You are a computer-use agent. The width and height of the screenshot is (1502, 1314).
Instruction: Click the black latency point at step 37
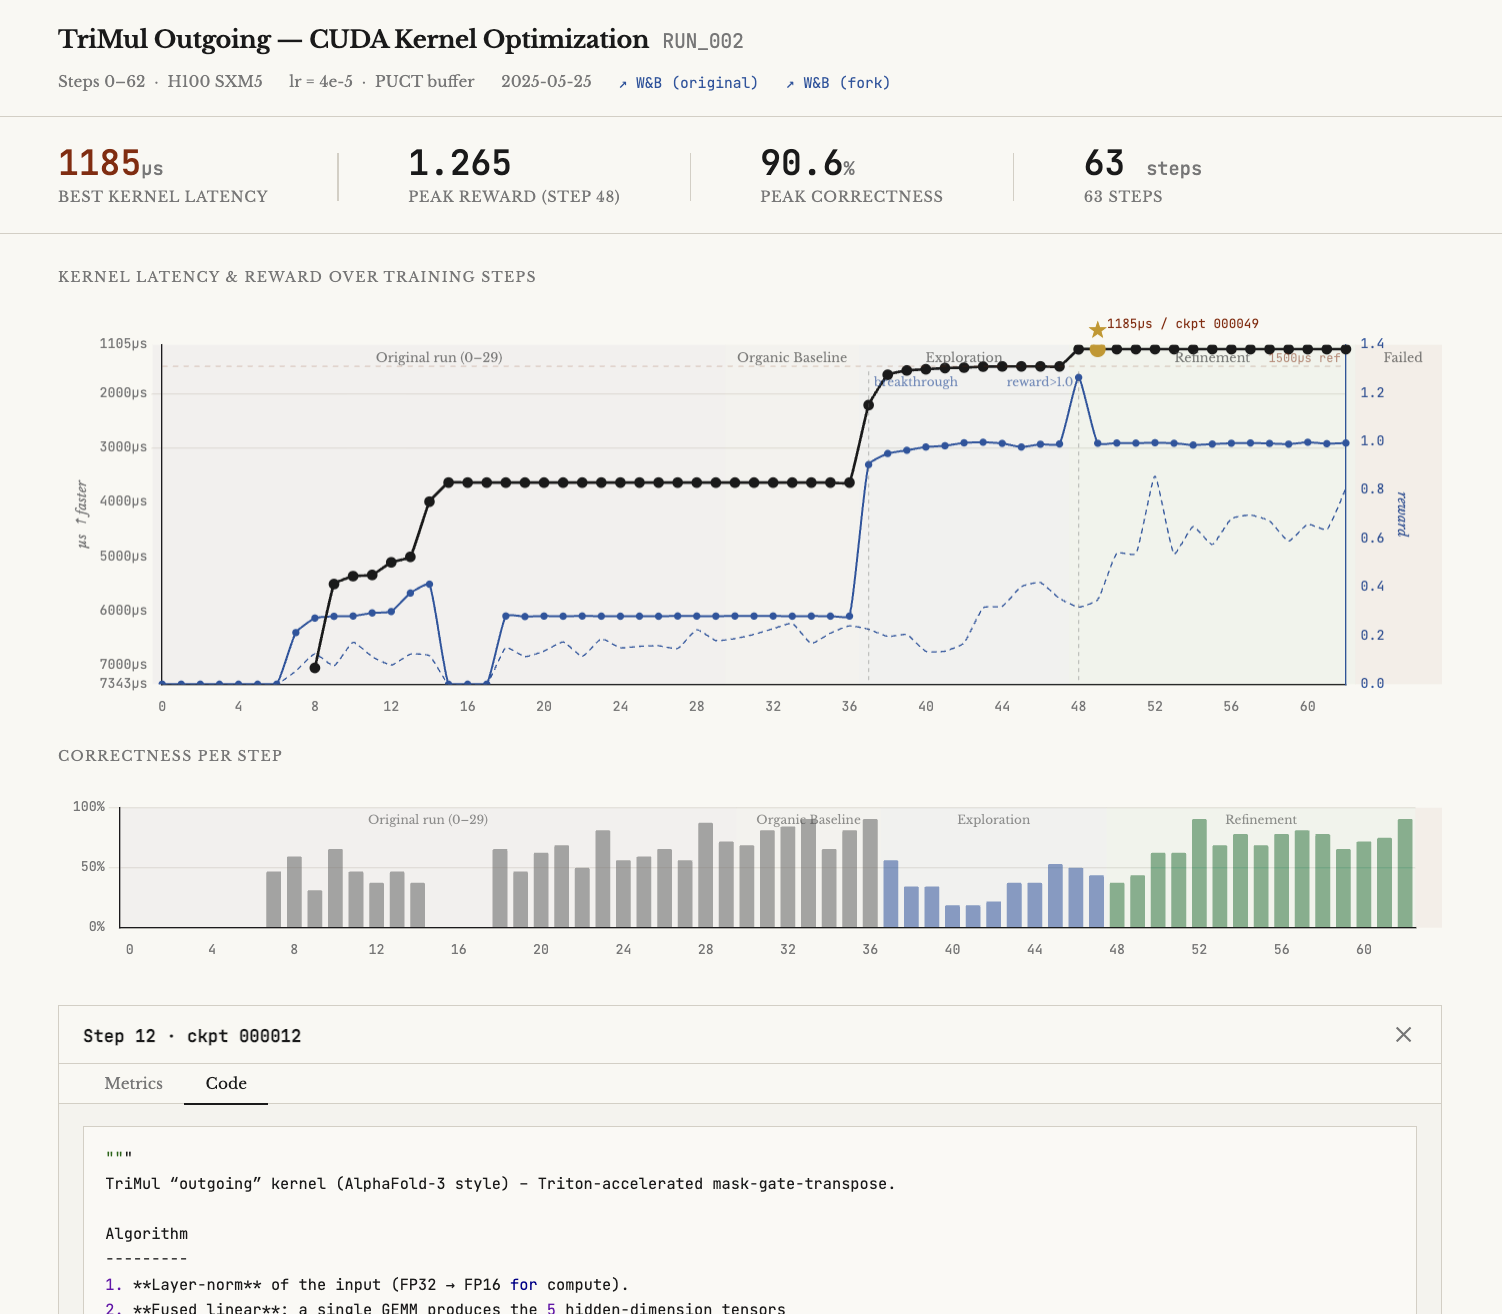click(868, 405)
